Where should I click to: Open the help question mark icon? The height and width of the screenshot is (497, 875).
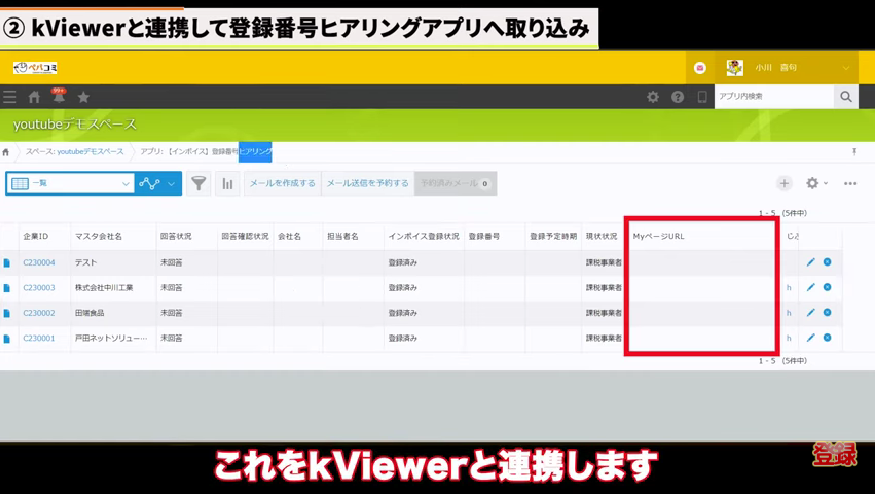pos(678,97)
